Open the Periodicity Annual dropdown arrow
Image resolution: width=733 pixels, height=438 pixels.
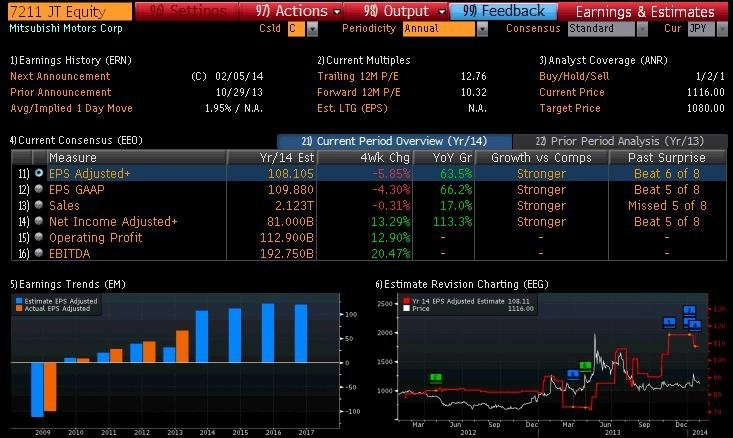coord(482,29)
